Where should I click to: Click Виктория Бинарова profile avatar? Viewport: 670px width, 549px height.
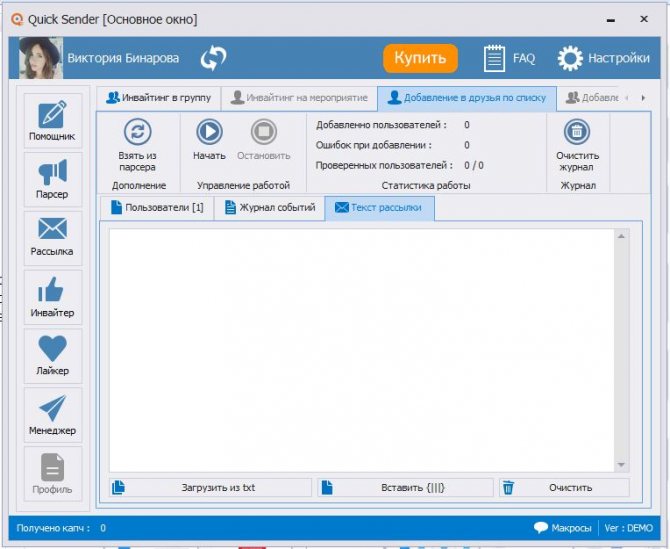[x=41, y=58]
